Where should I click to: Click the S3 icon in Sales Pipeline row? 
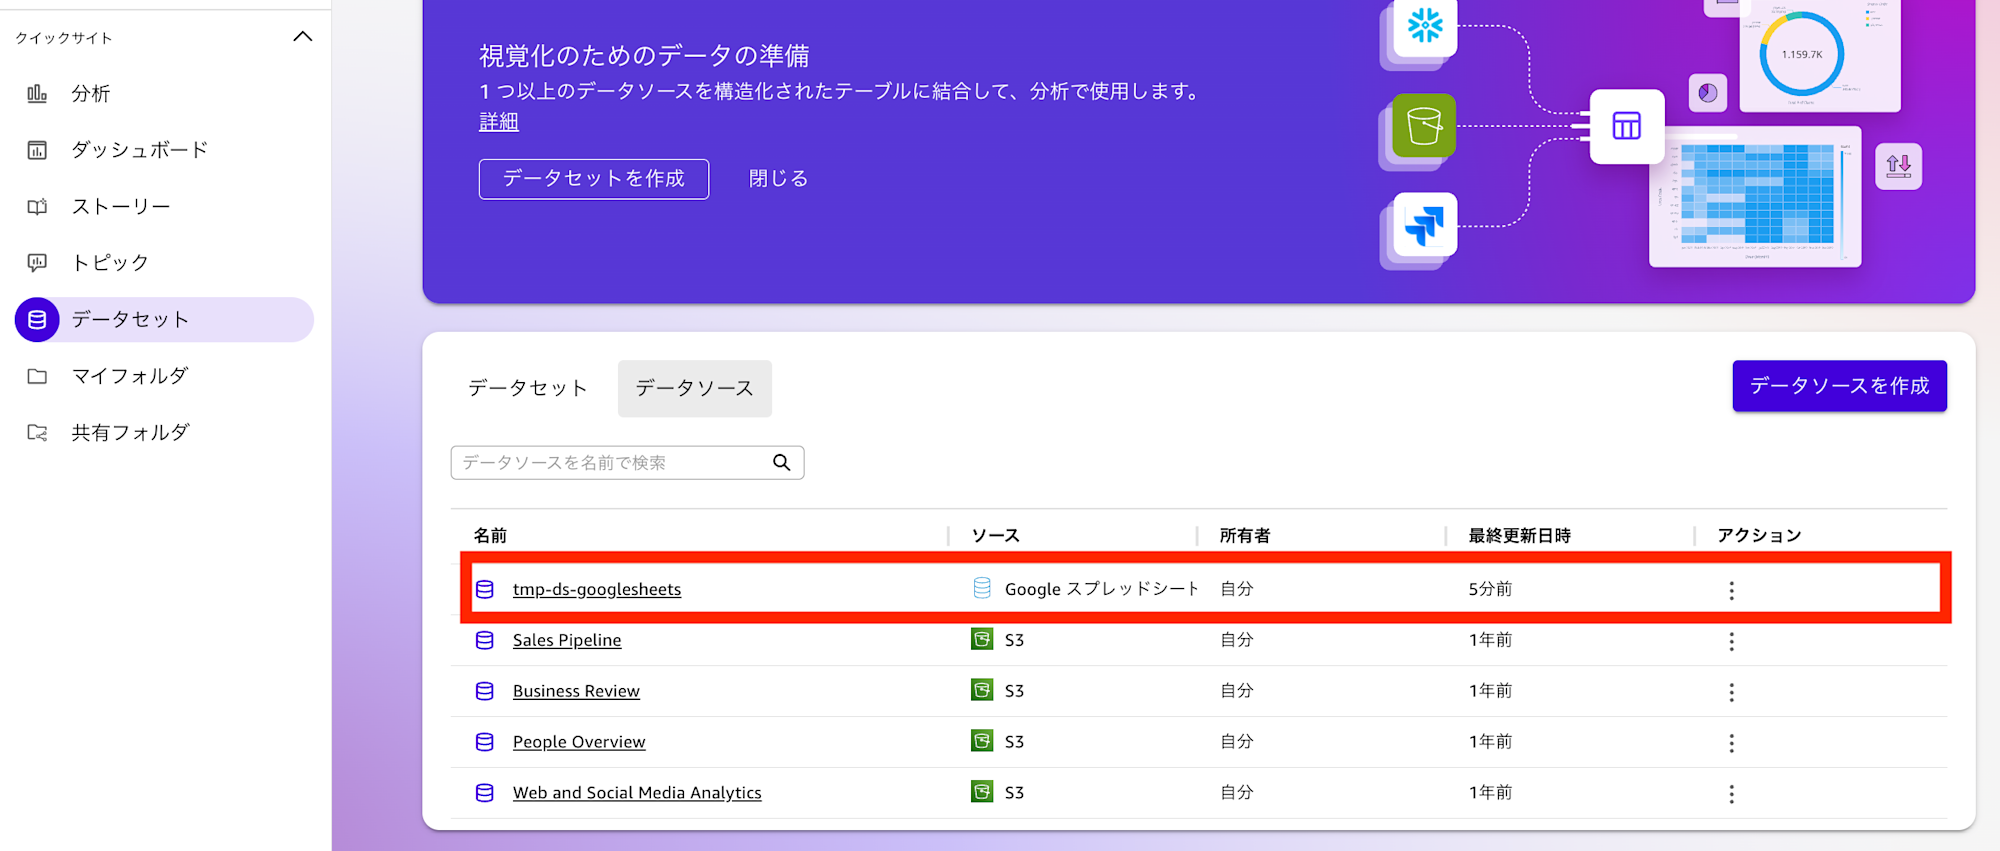point(982,640)
